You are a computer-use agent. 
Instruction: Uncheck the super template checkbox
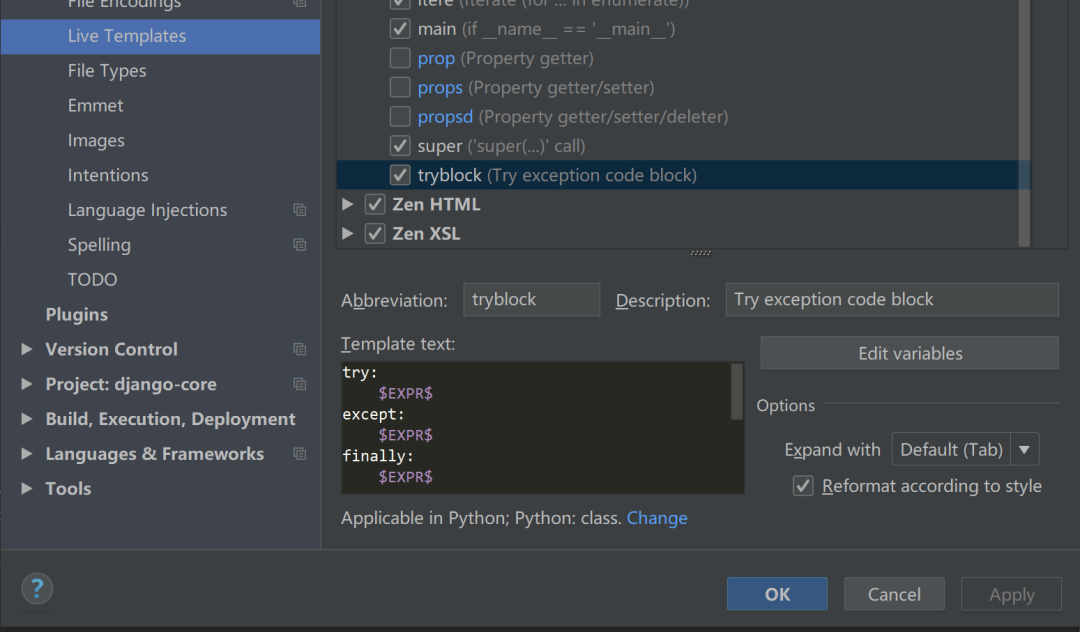tap(400, 146)
